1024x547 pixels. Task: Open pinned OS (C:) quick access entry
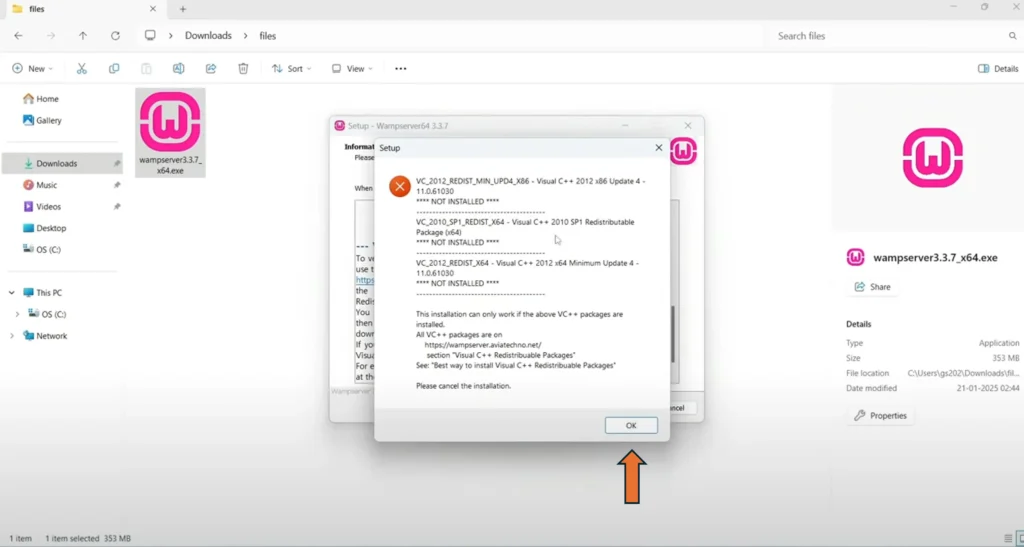click(48, 249)
